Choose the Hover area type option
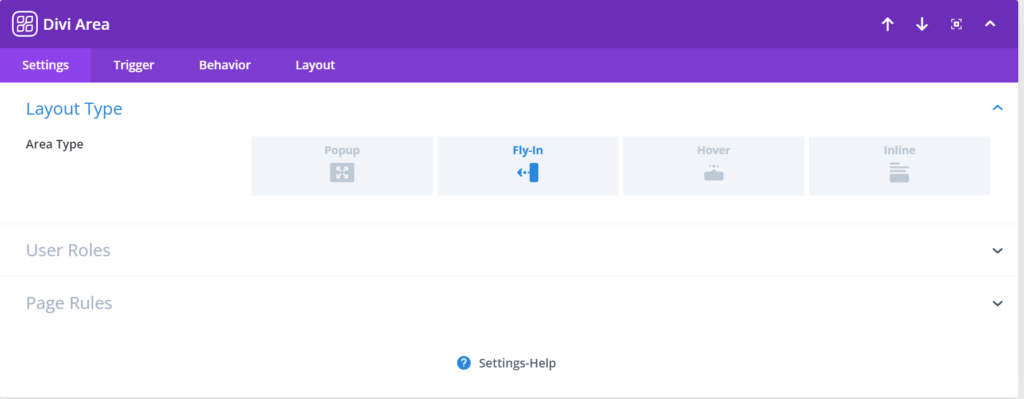The width and height of the screenshot is (1024, 399). [x=713, y=166]
